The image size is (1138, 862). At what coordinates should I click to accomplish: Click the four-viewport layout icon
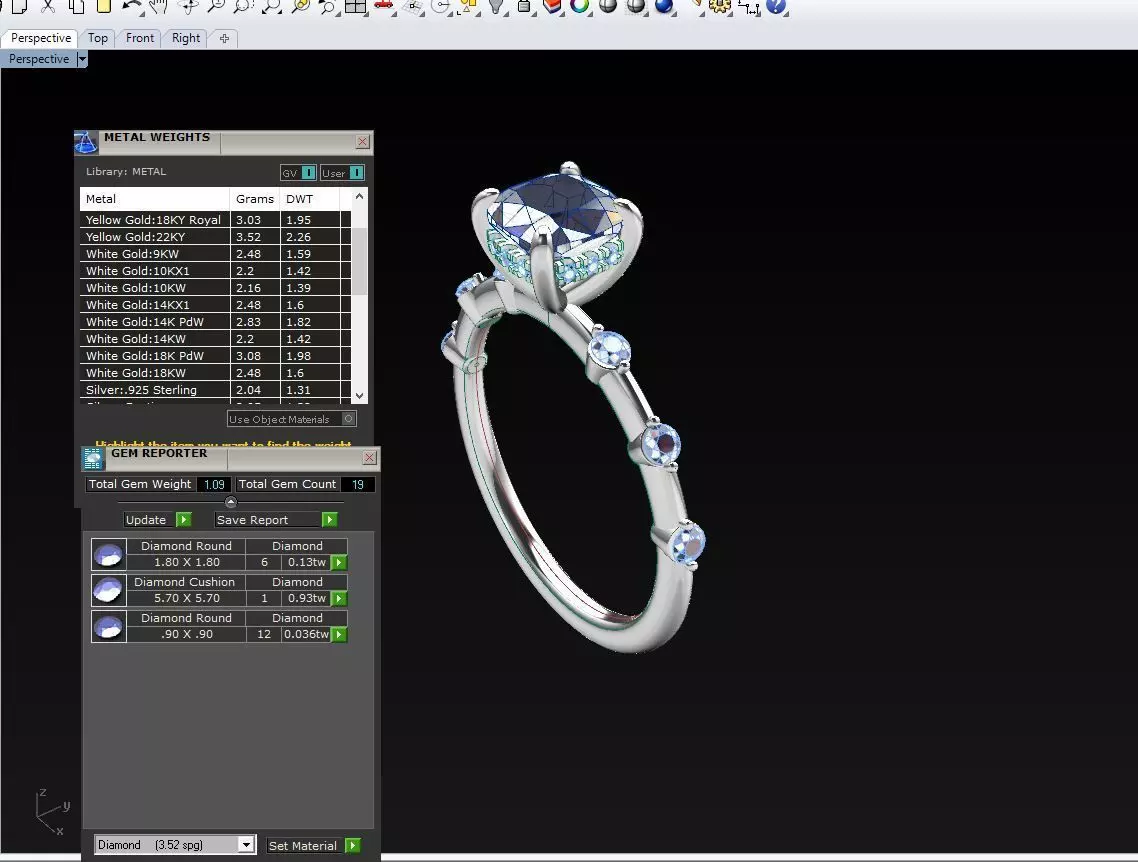coord(356,7)
